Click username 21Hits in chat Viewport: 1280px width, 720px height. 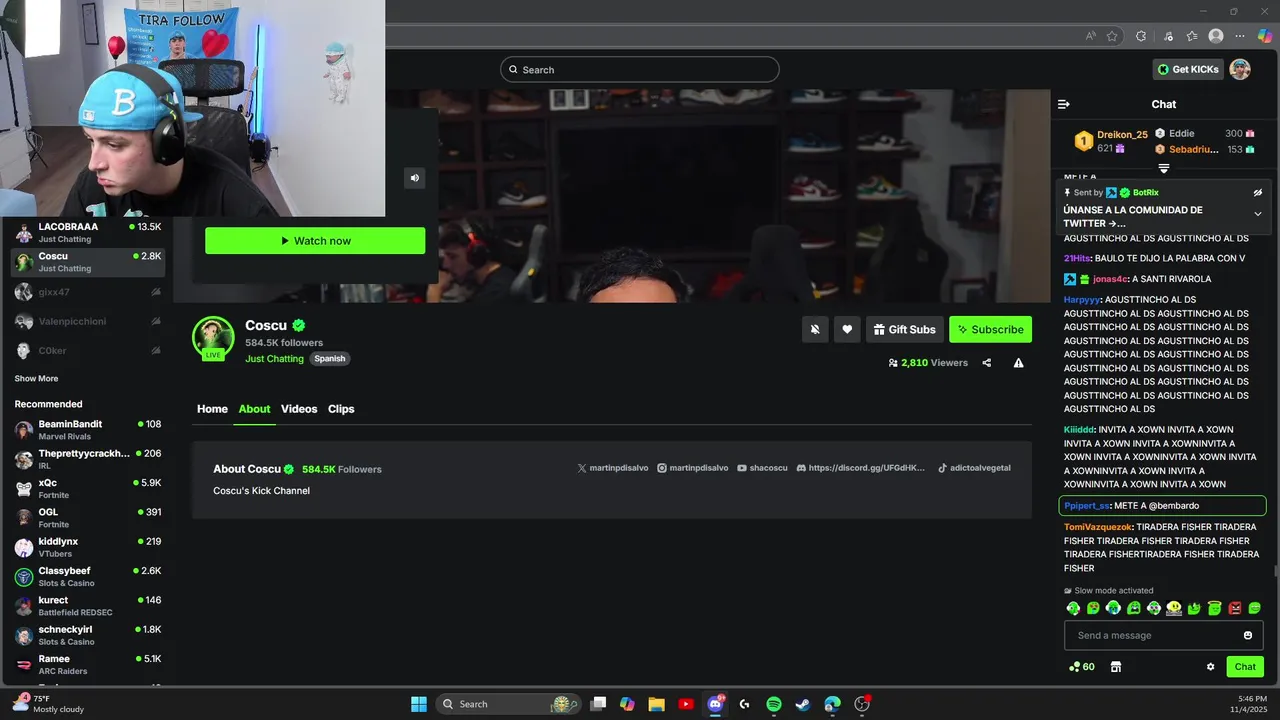[1076, 258]
